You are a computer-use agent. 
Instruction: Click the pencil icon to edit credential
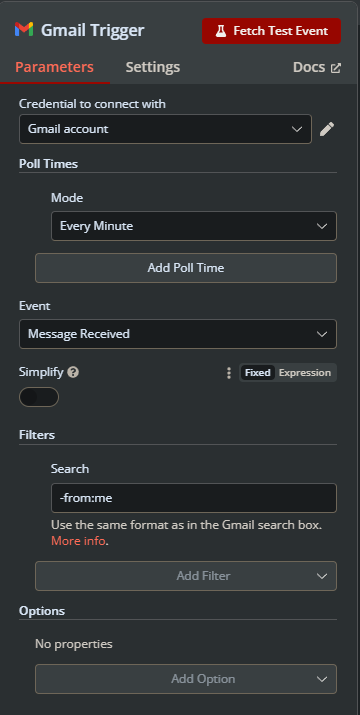click(327, 129)
